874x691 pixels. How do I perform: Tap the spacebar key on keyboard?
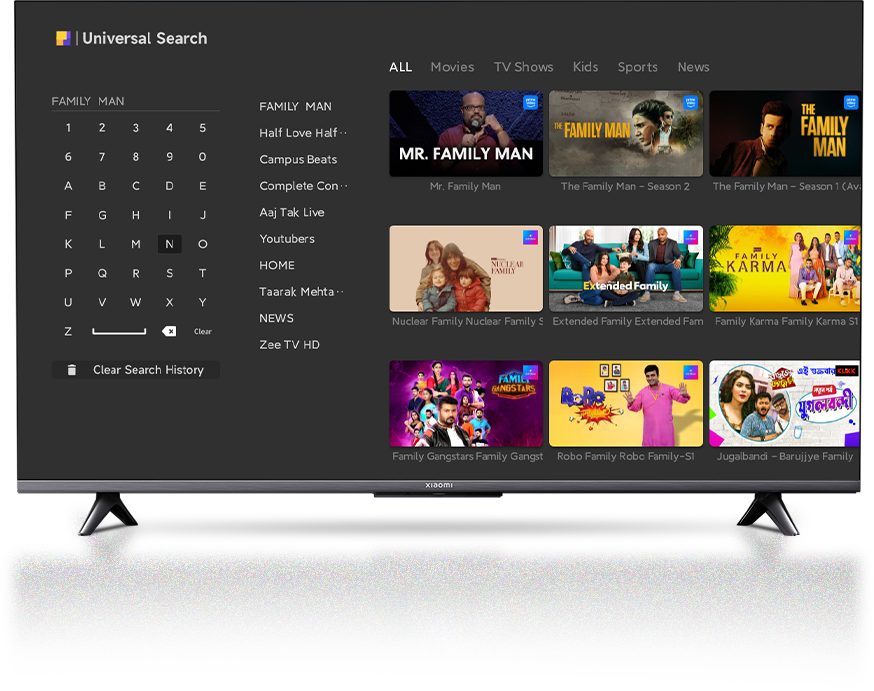(119, 332)
